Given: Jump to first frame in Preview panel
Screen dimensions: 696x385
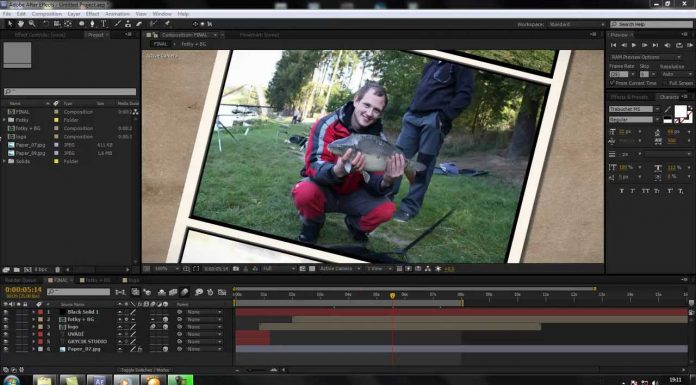Looking at the screenshot, I should coord(613,45).
